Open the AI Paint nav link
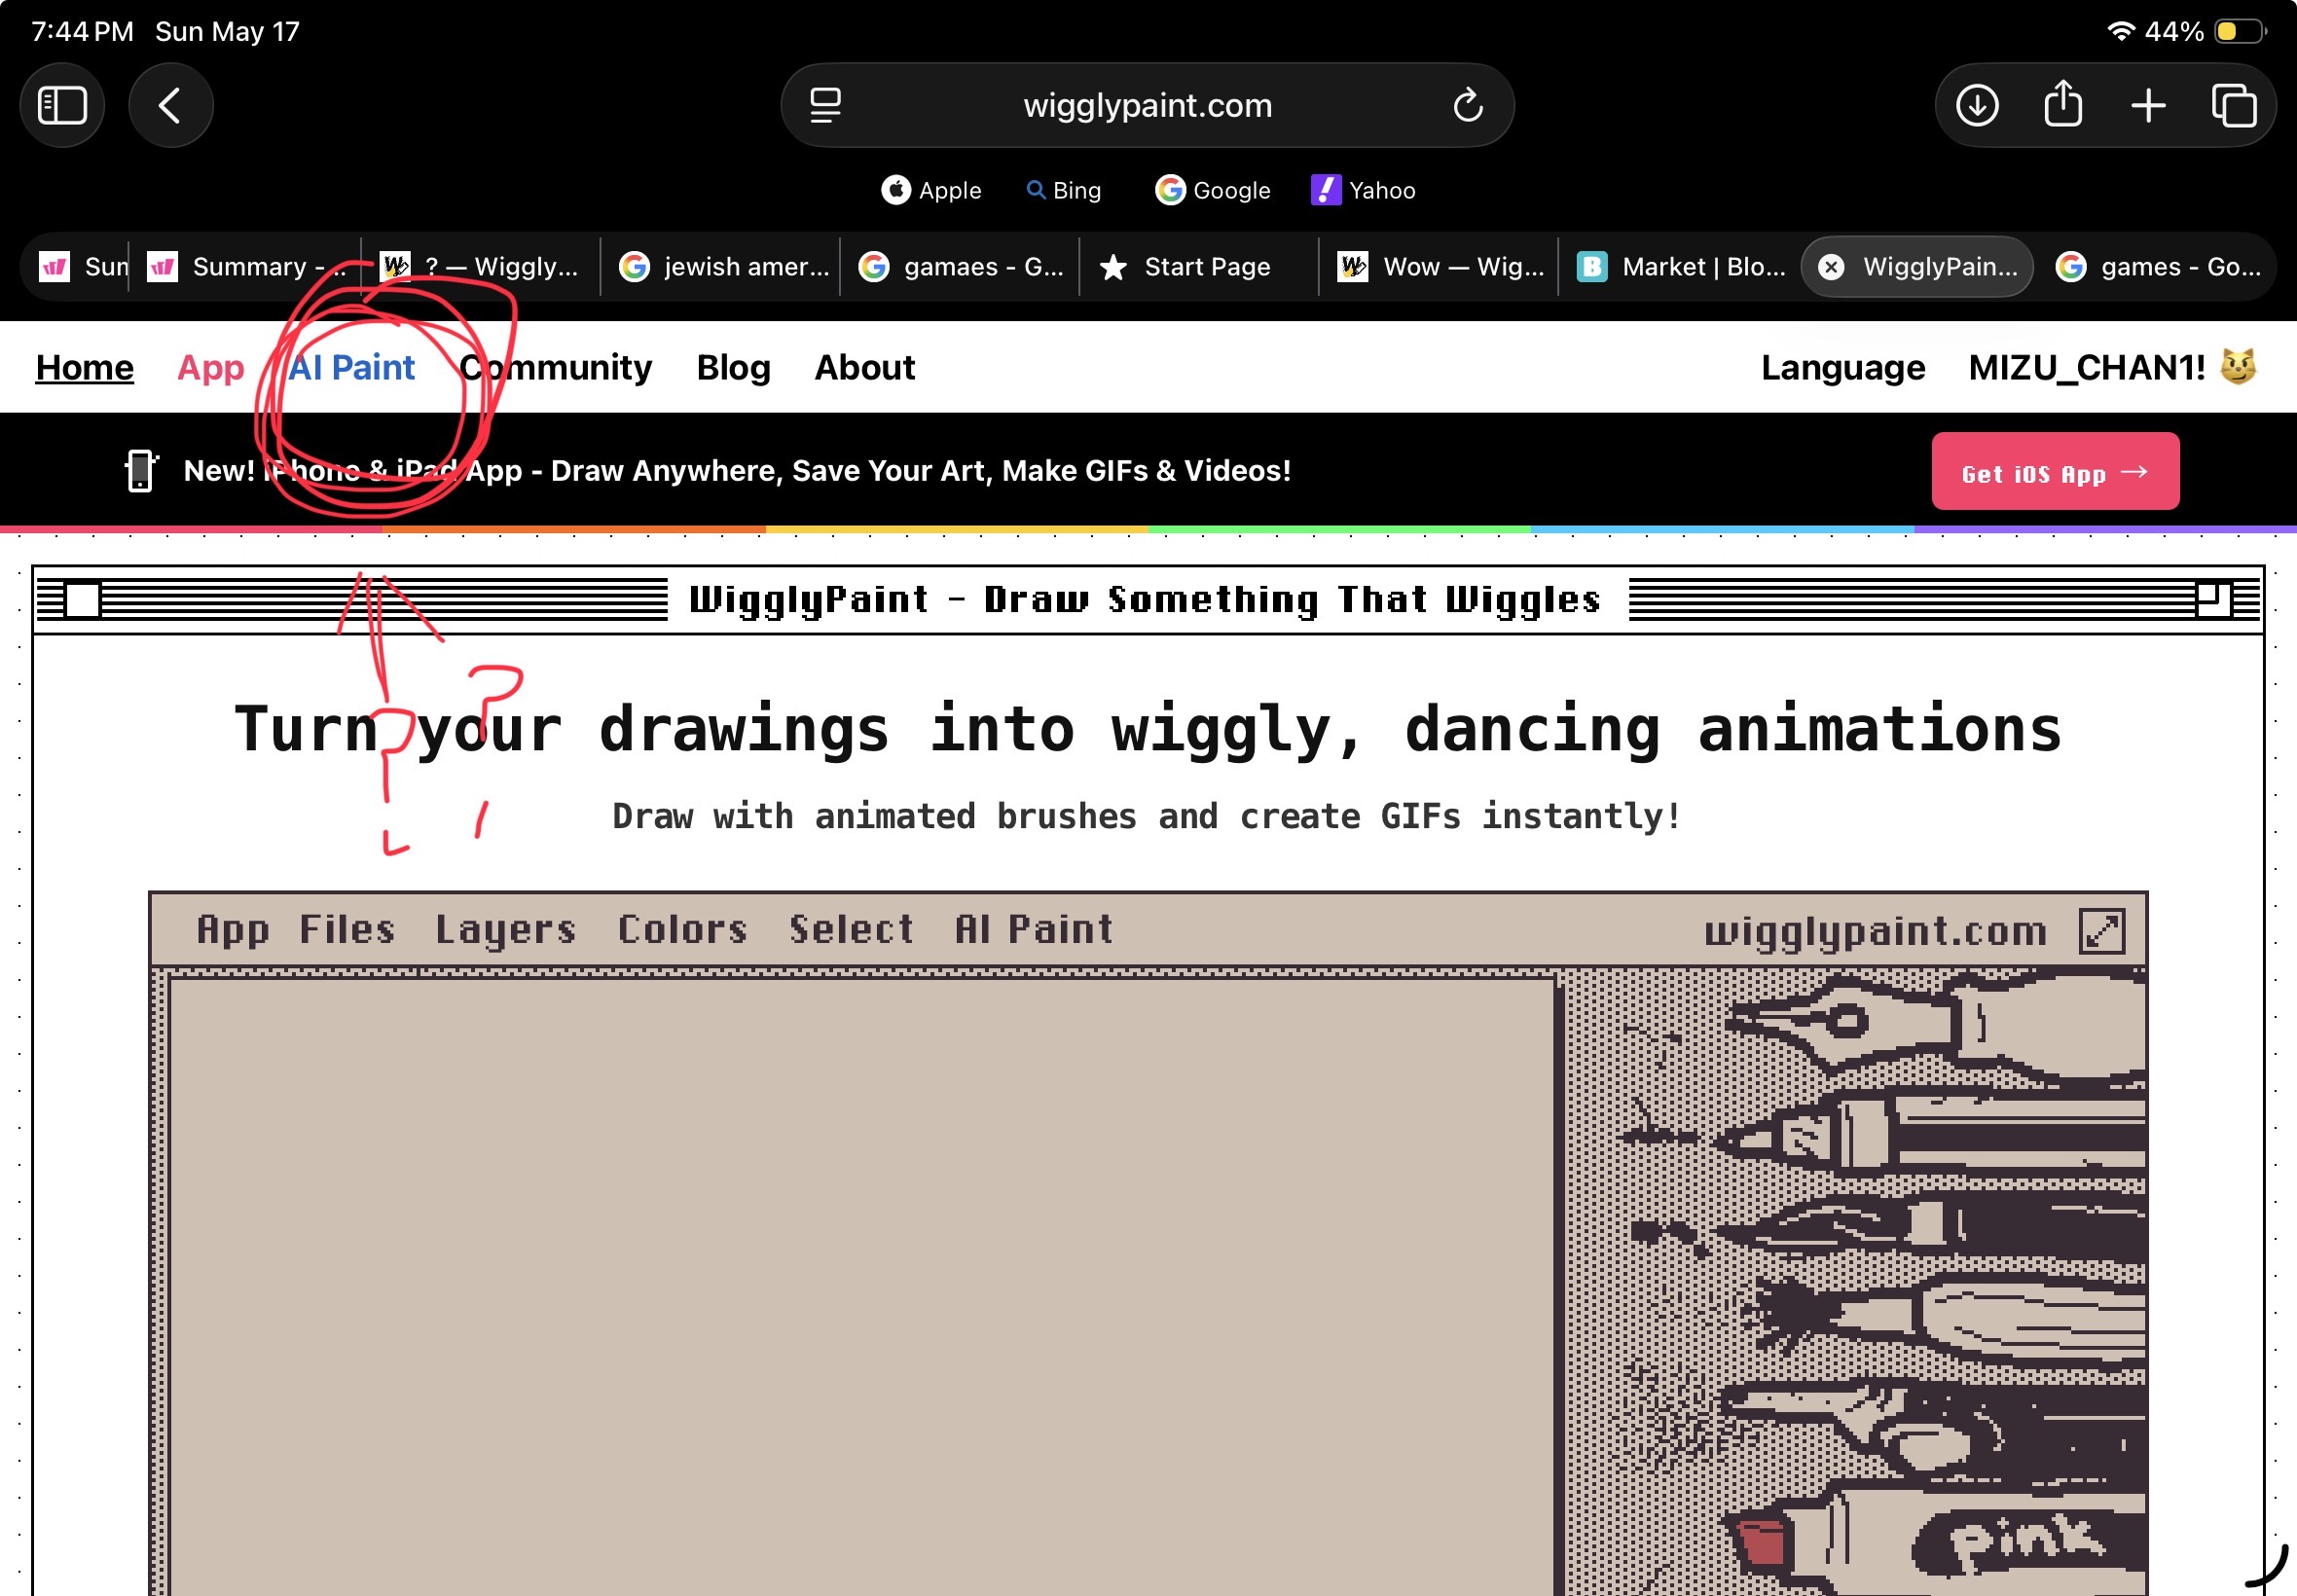Screen dimensions: 2297x1596 click(x=352, y=367)
